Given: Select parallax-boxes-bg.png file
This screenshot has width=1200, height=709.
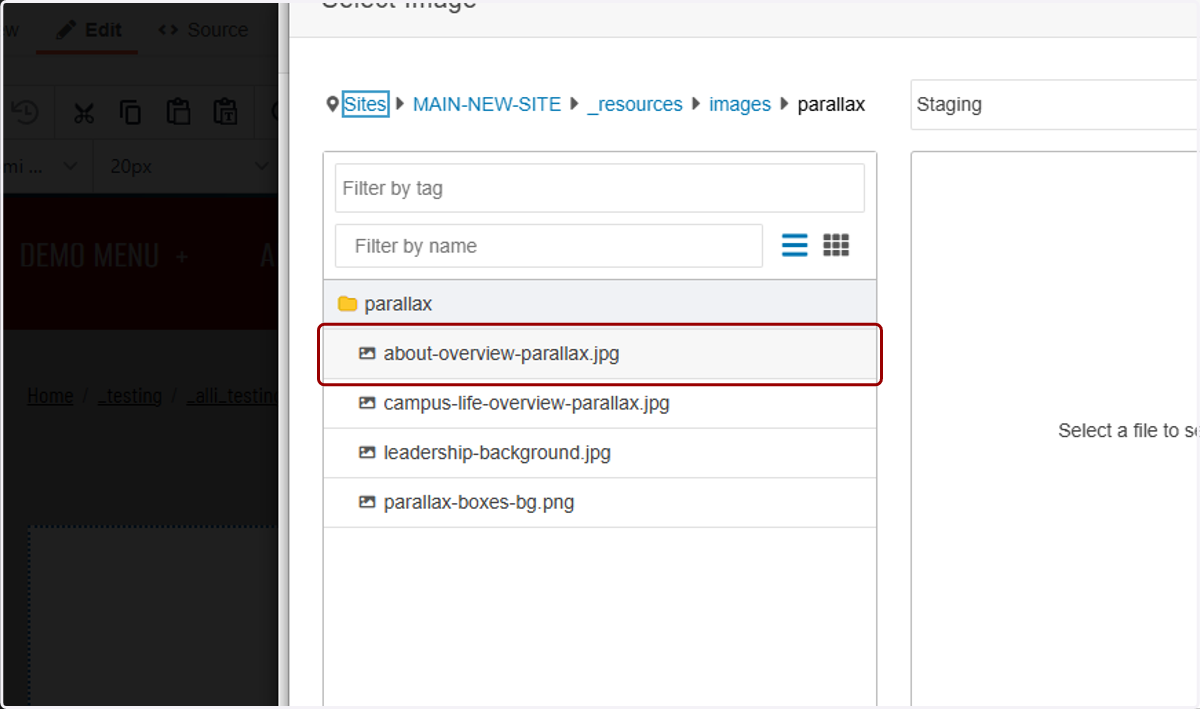Looking at the screenshot, I should pos(600,503).
